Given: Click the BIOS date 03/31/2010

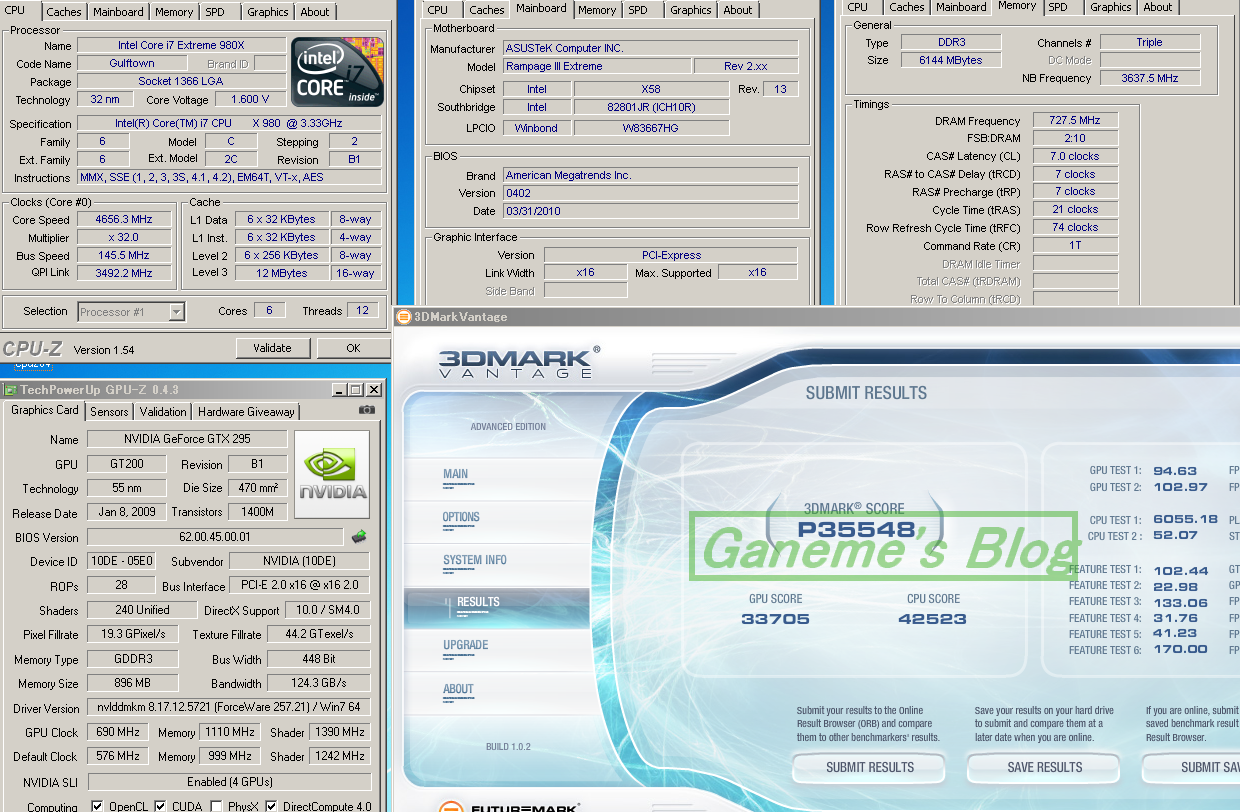Looking at the screenshot, I should point(649,211).
